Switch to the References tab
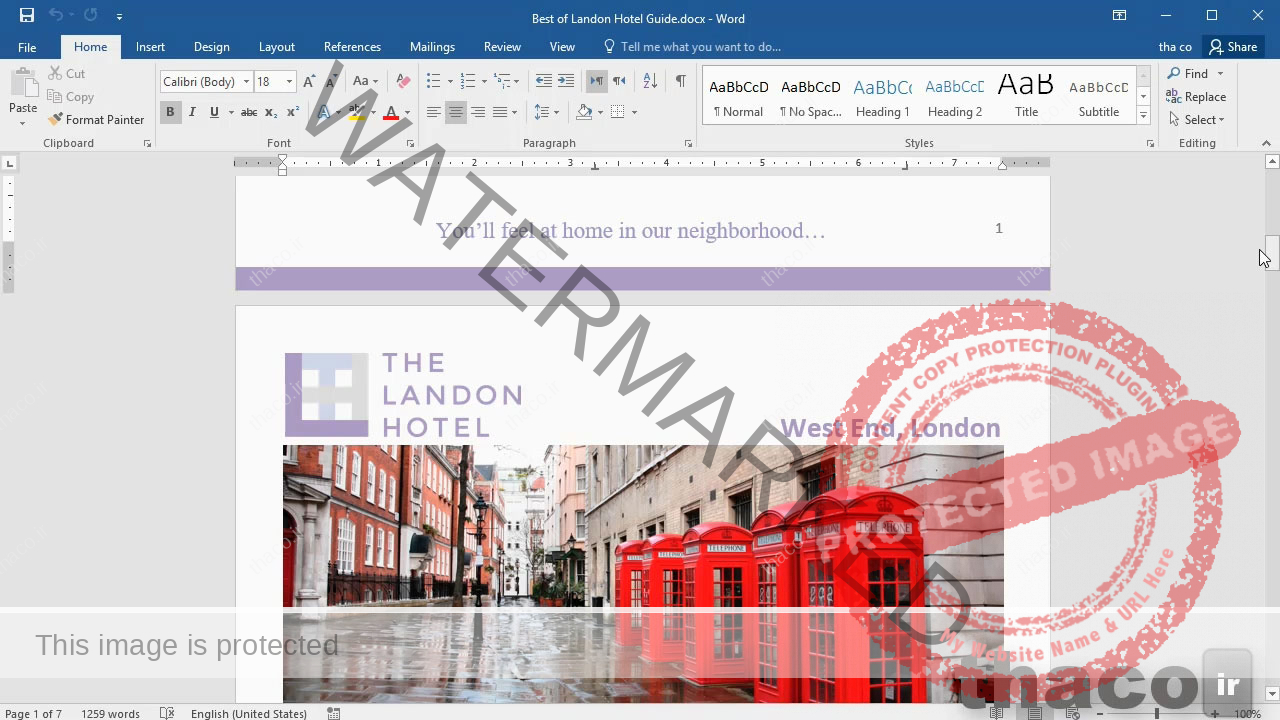This screenshot has height=720, width=1280. pos(352,47)
